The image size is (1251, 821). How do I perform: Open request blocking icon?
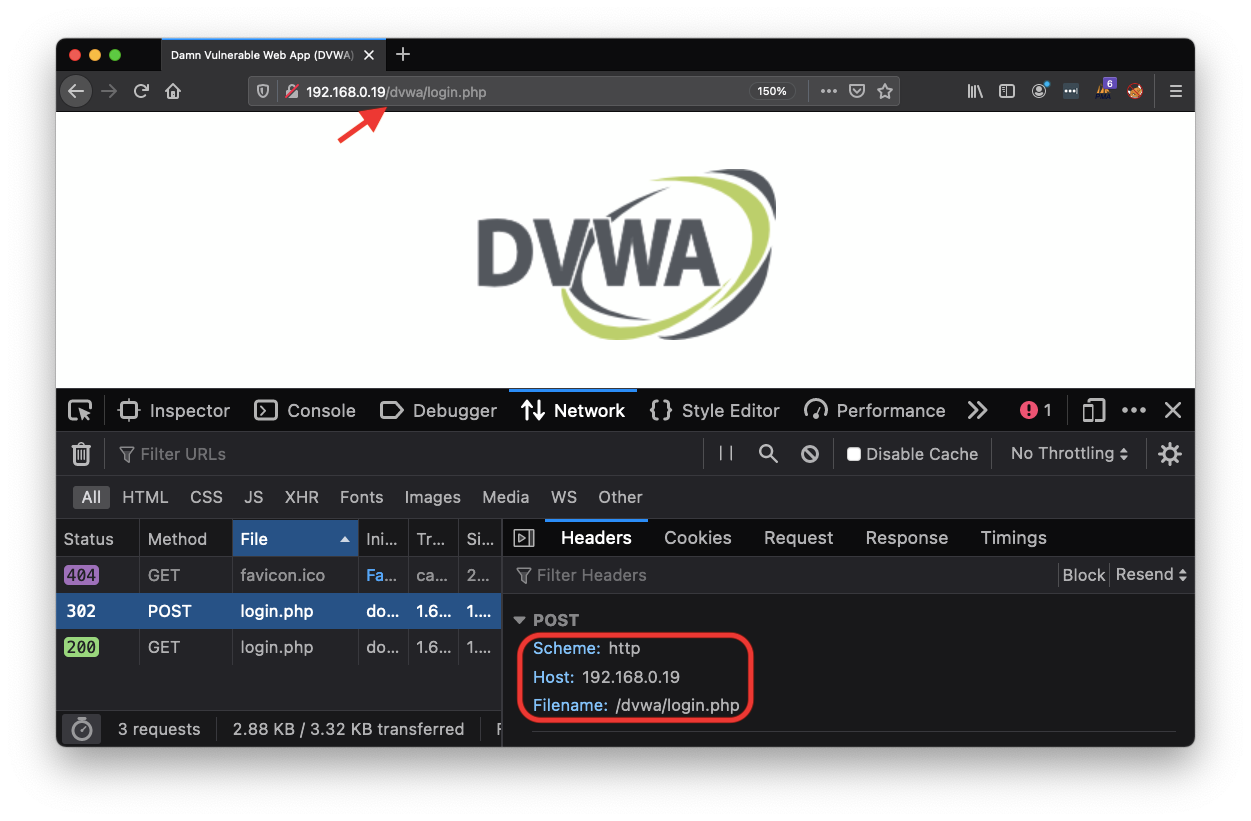810,454
